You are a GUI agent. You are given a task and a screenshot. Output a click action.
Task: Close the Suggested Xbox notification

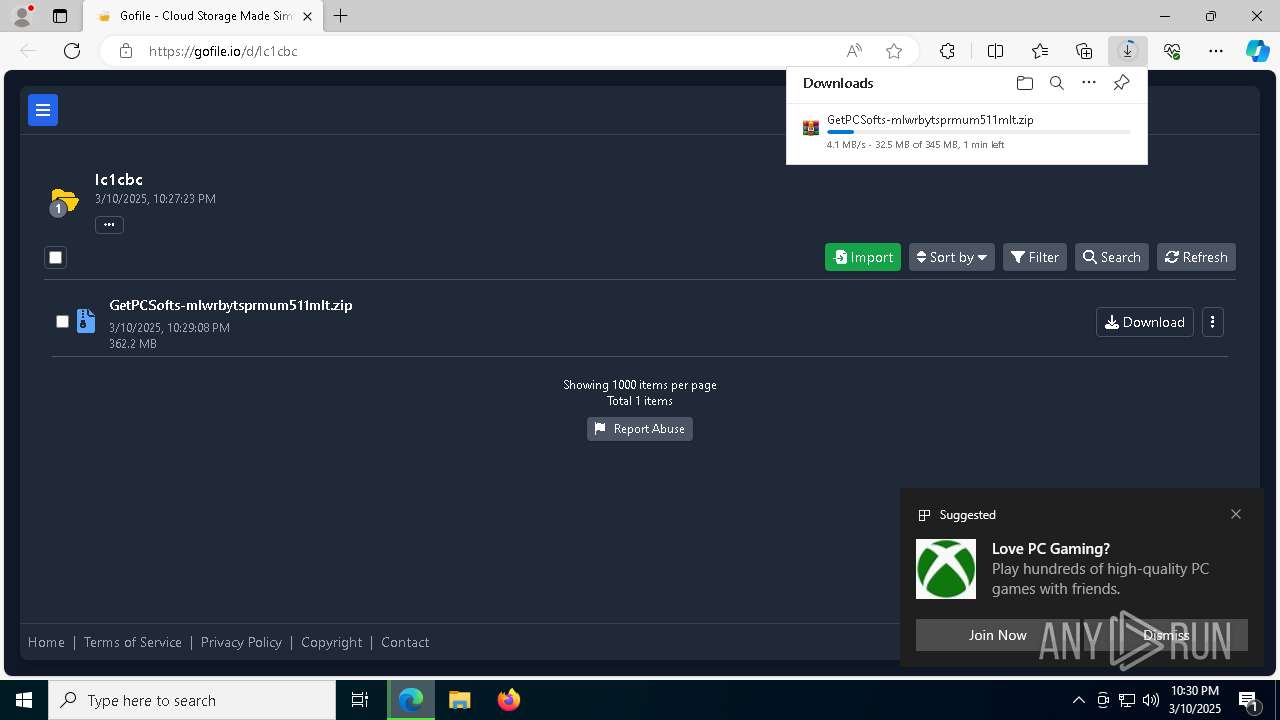[x=1236, y=514]
